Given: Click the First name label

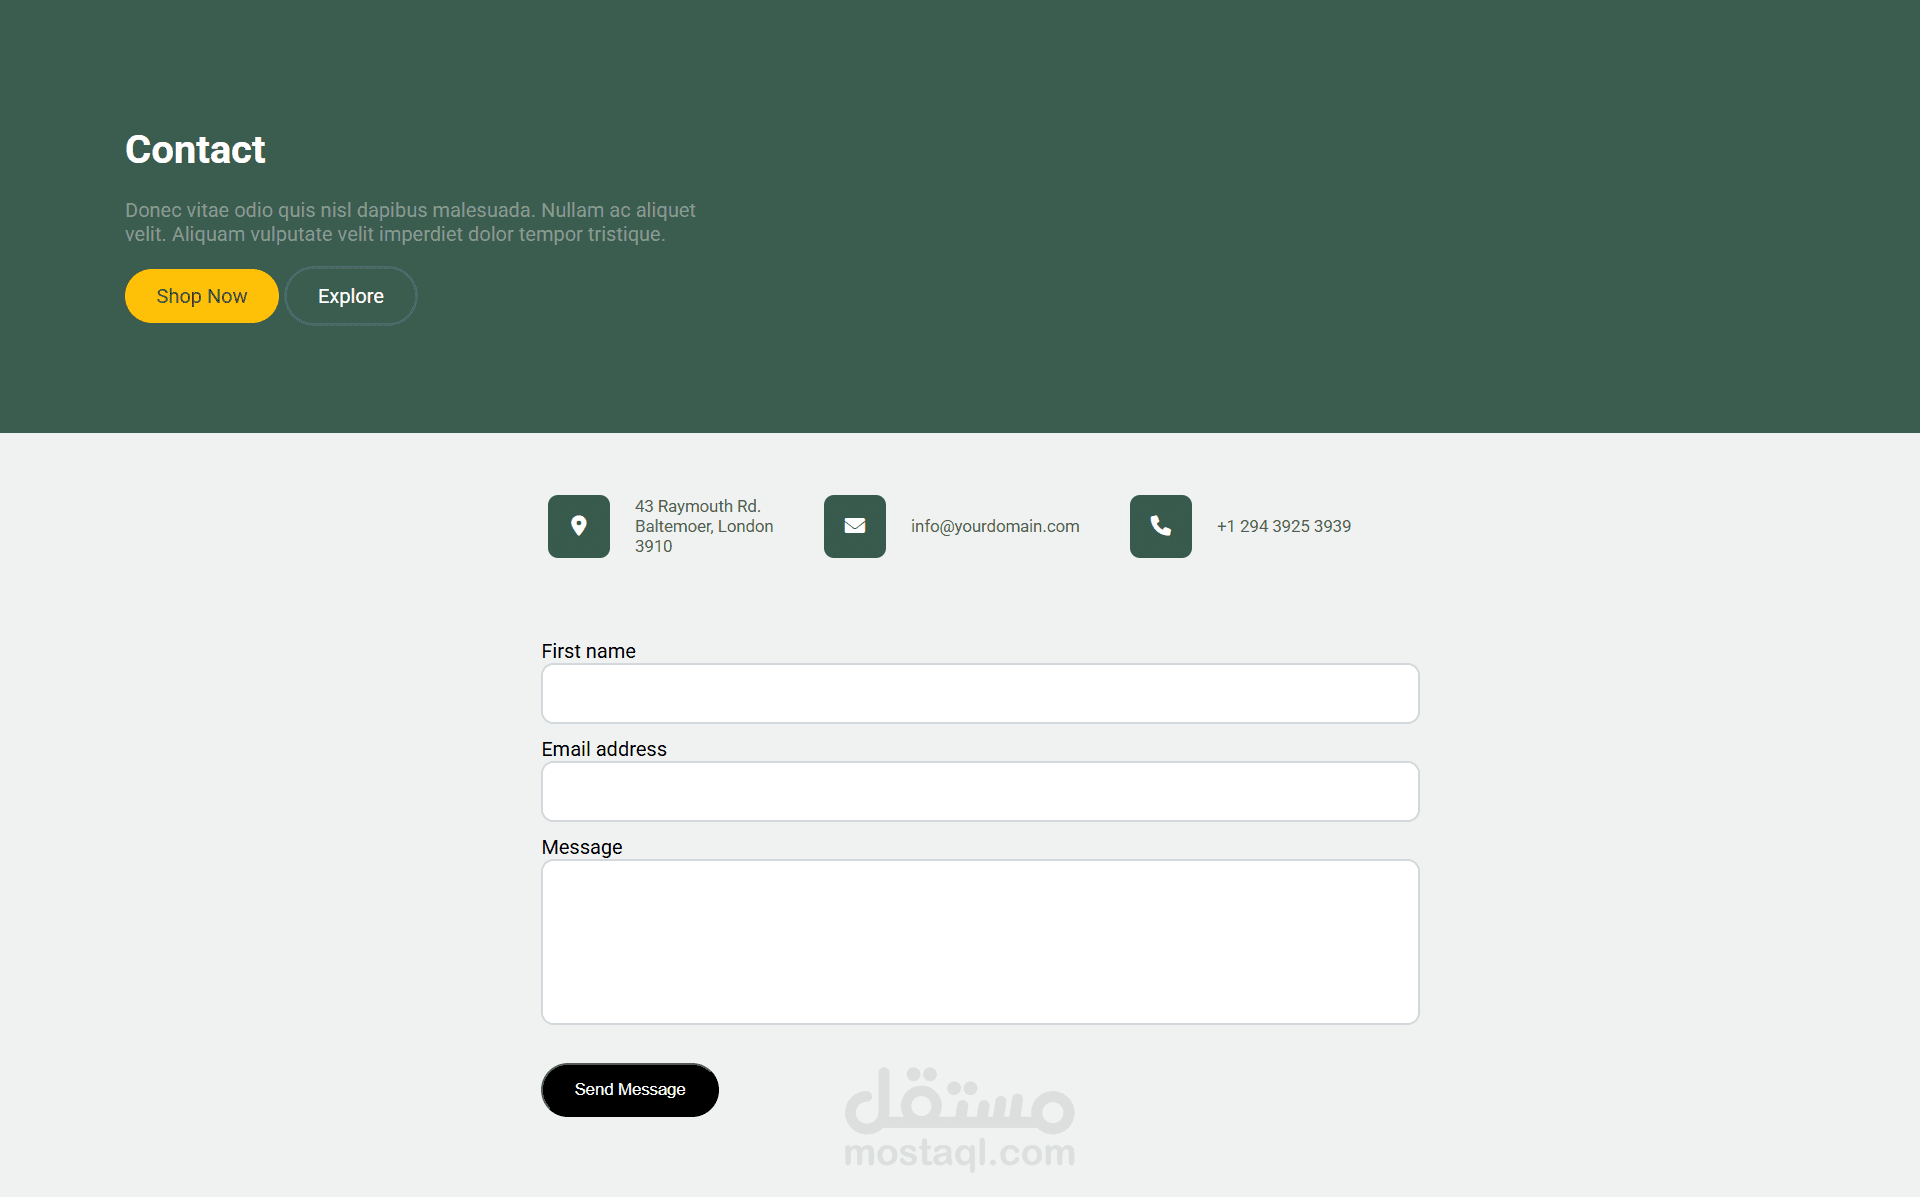Looking at the screenshot, I should pyautogui.click(x=588, y=651).
